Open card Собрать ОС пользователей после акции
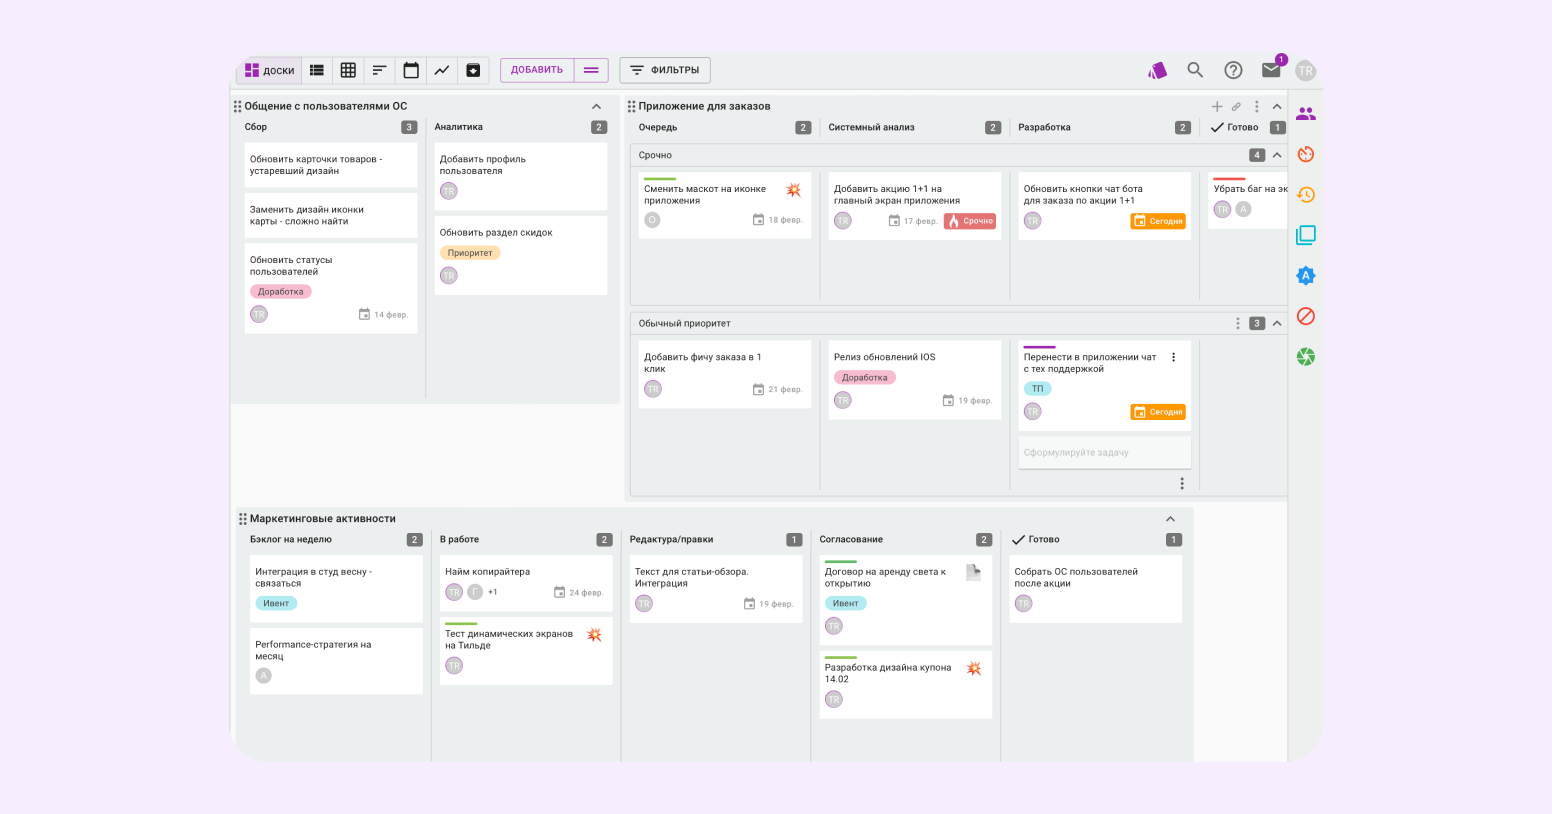Viewport: 1552px width, 814px height. (1096, 589)
